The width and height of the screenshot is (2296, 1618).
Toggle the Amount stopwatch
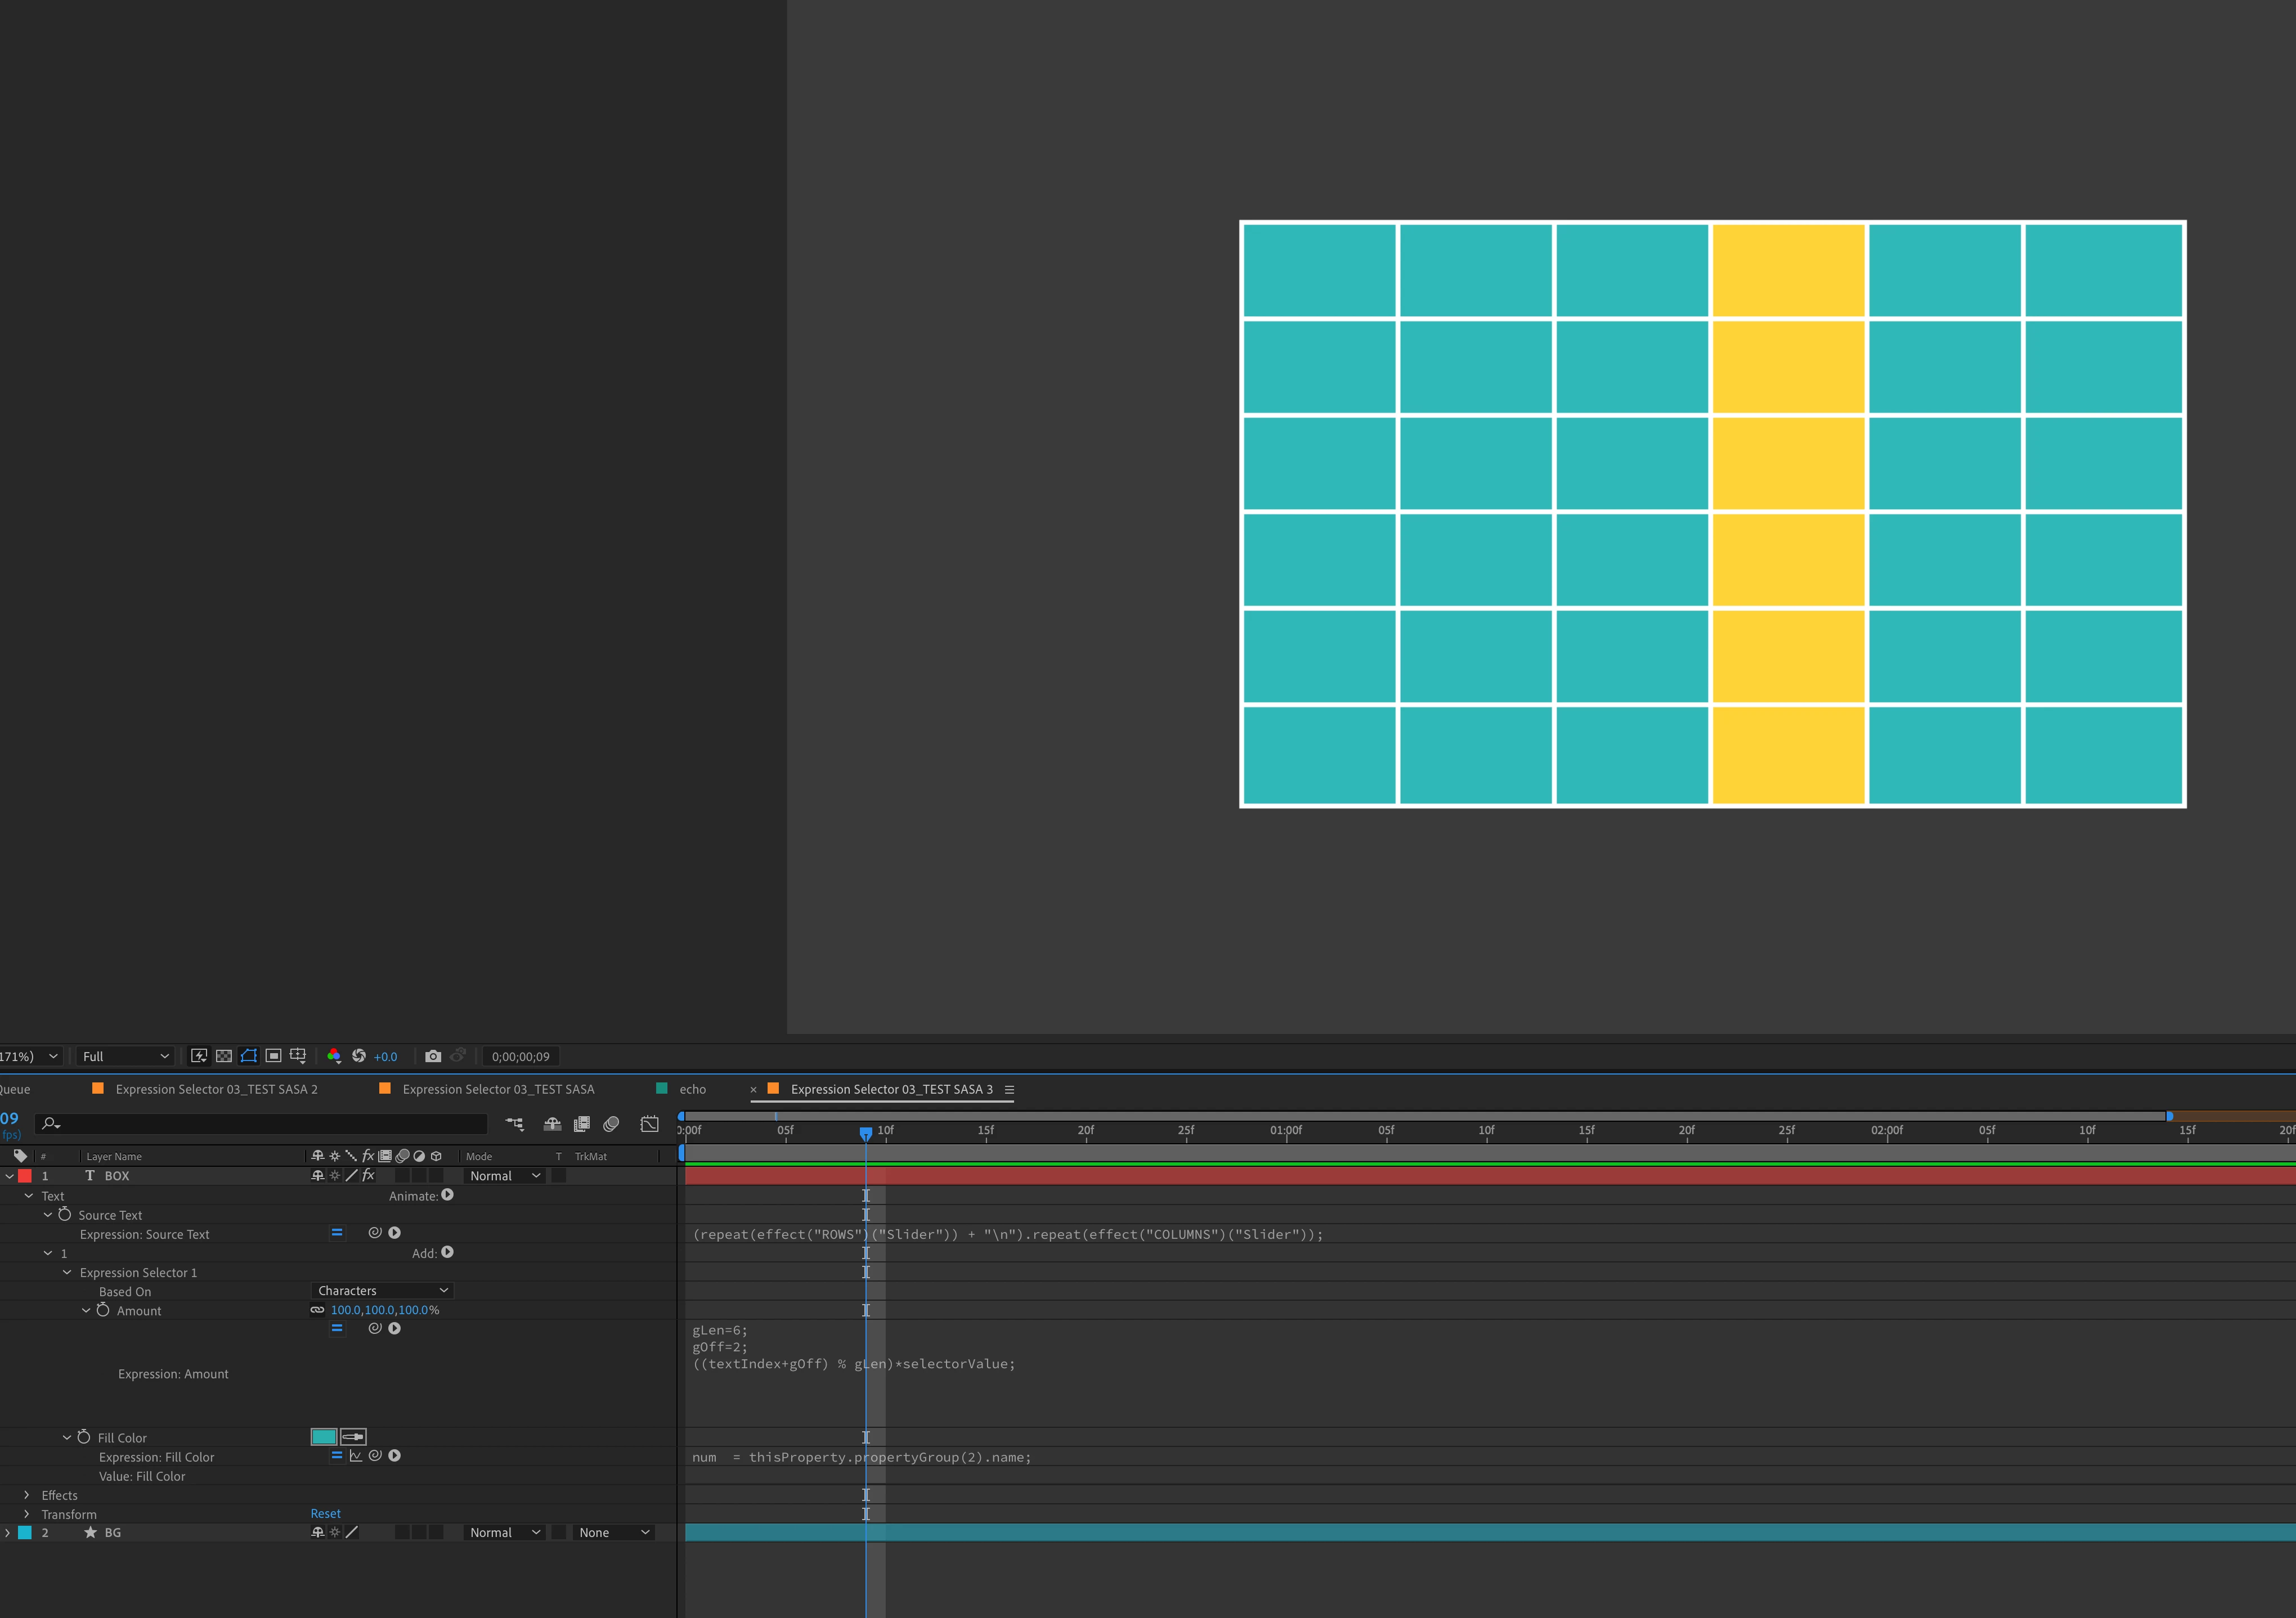click(103, 1310)
